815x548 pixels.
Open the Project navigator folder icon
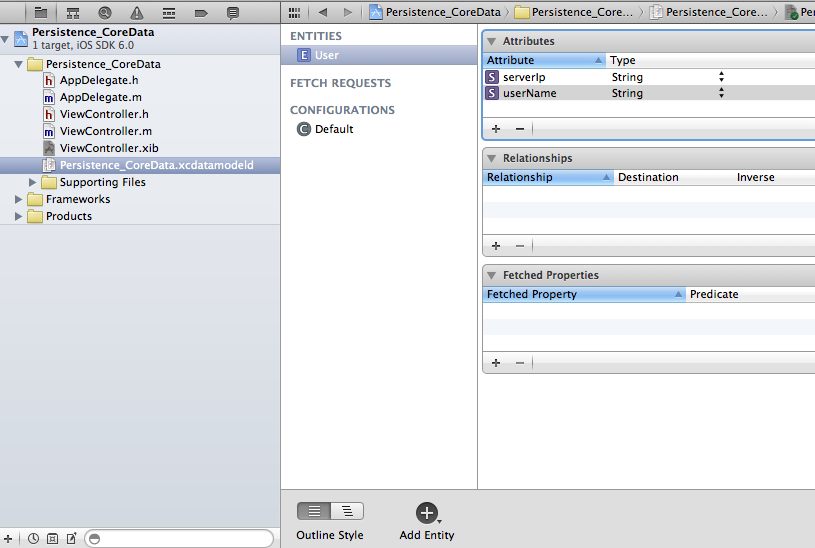click(41, 12)
